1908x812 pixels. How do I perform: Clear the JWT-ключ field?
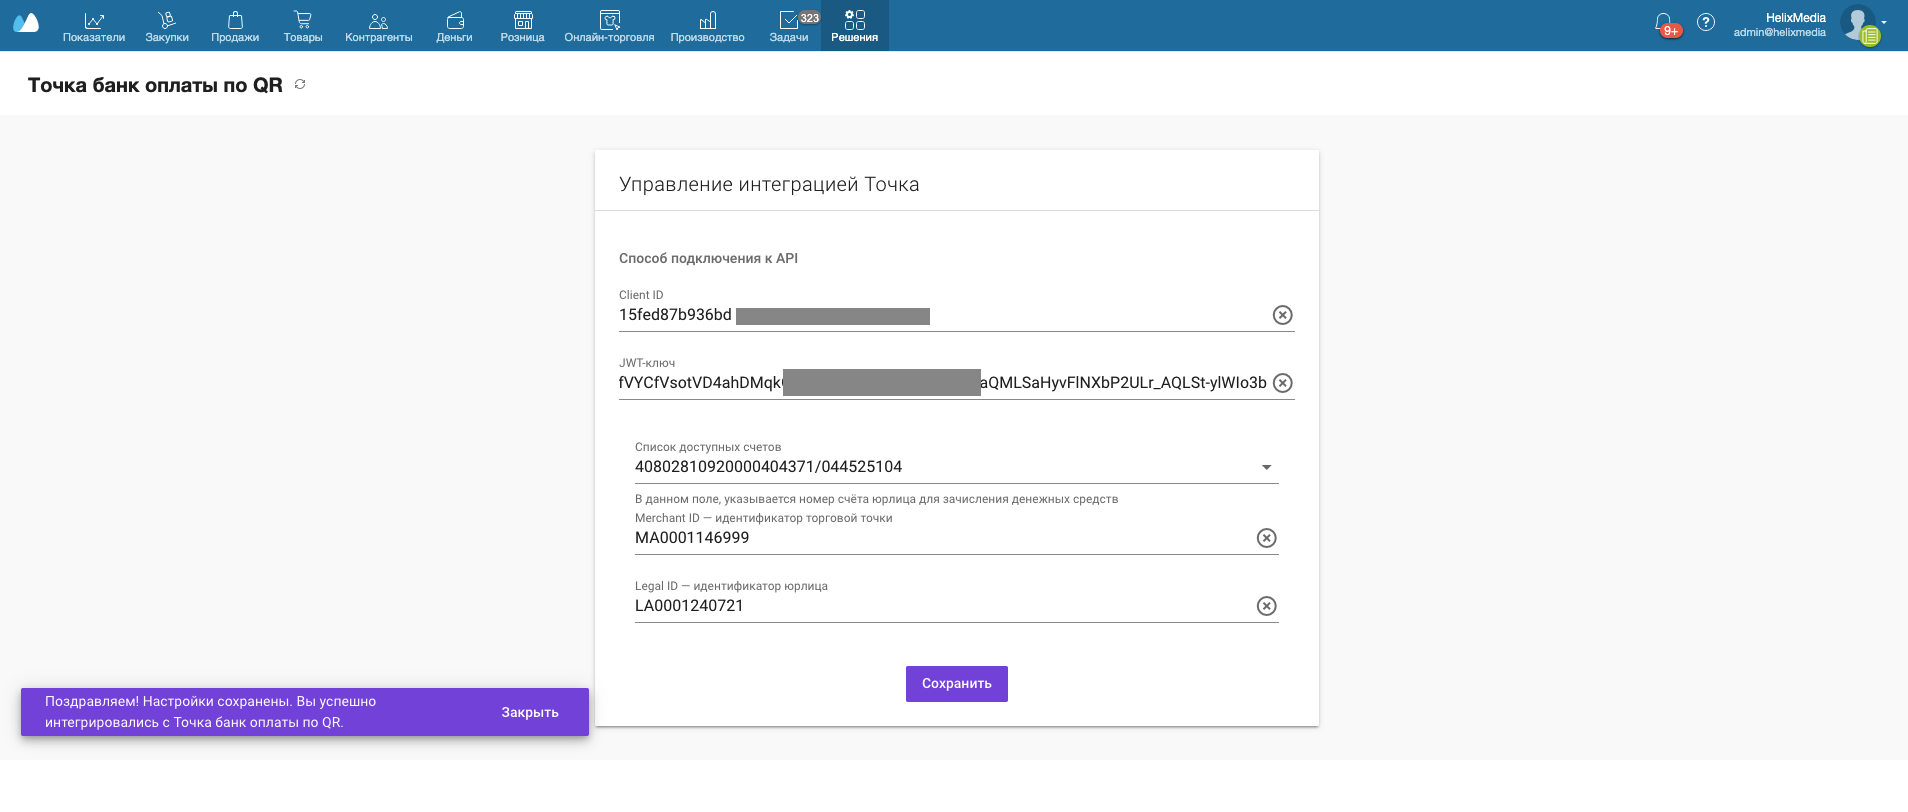point(1283,383)
